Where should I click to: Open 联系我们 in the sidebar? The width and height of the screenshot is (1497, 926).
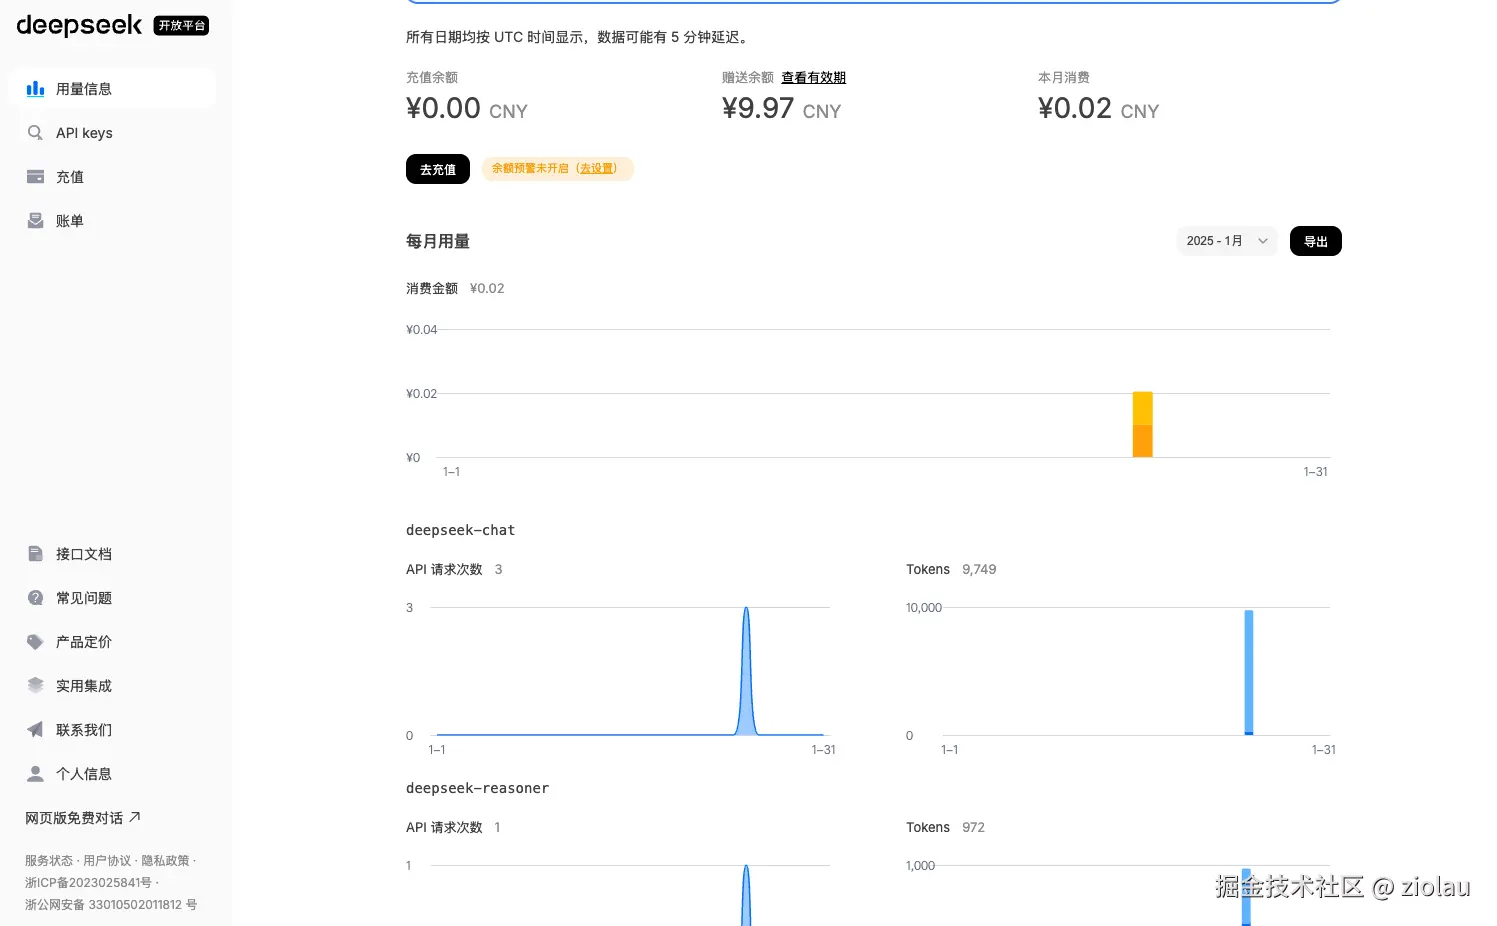point(112,730)
